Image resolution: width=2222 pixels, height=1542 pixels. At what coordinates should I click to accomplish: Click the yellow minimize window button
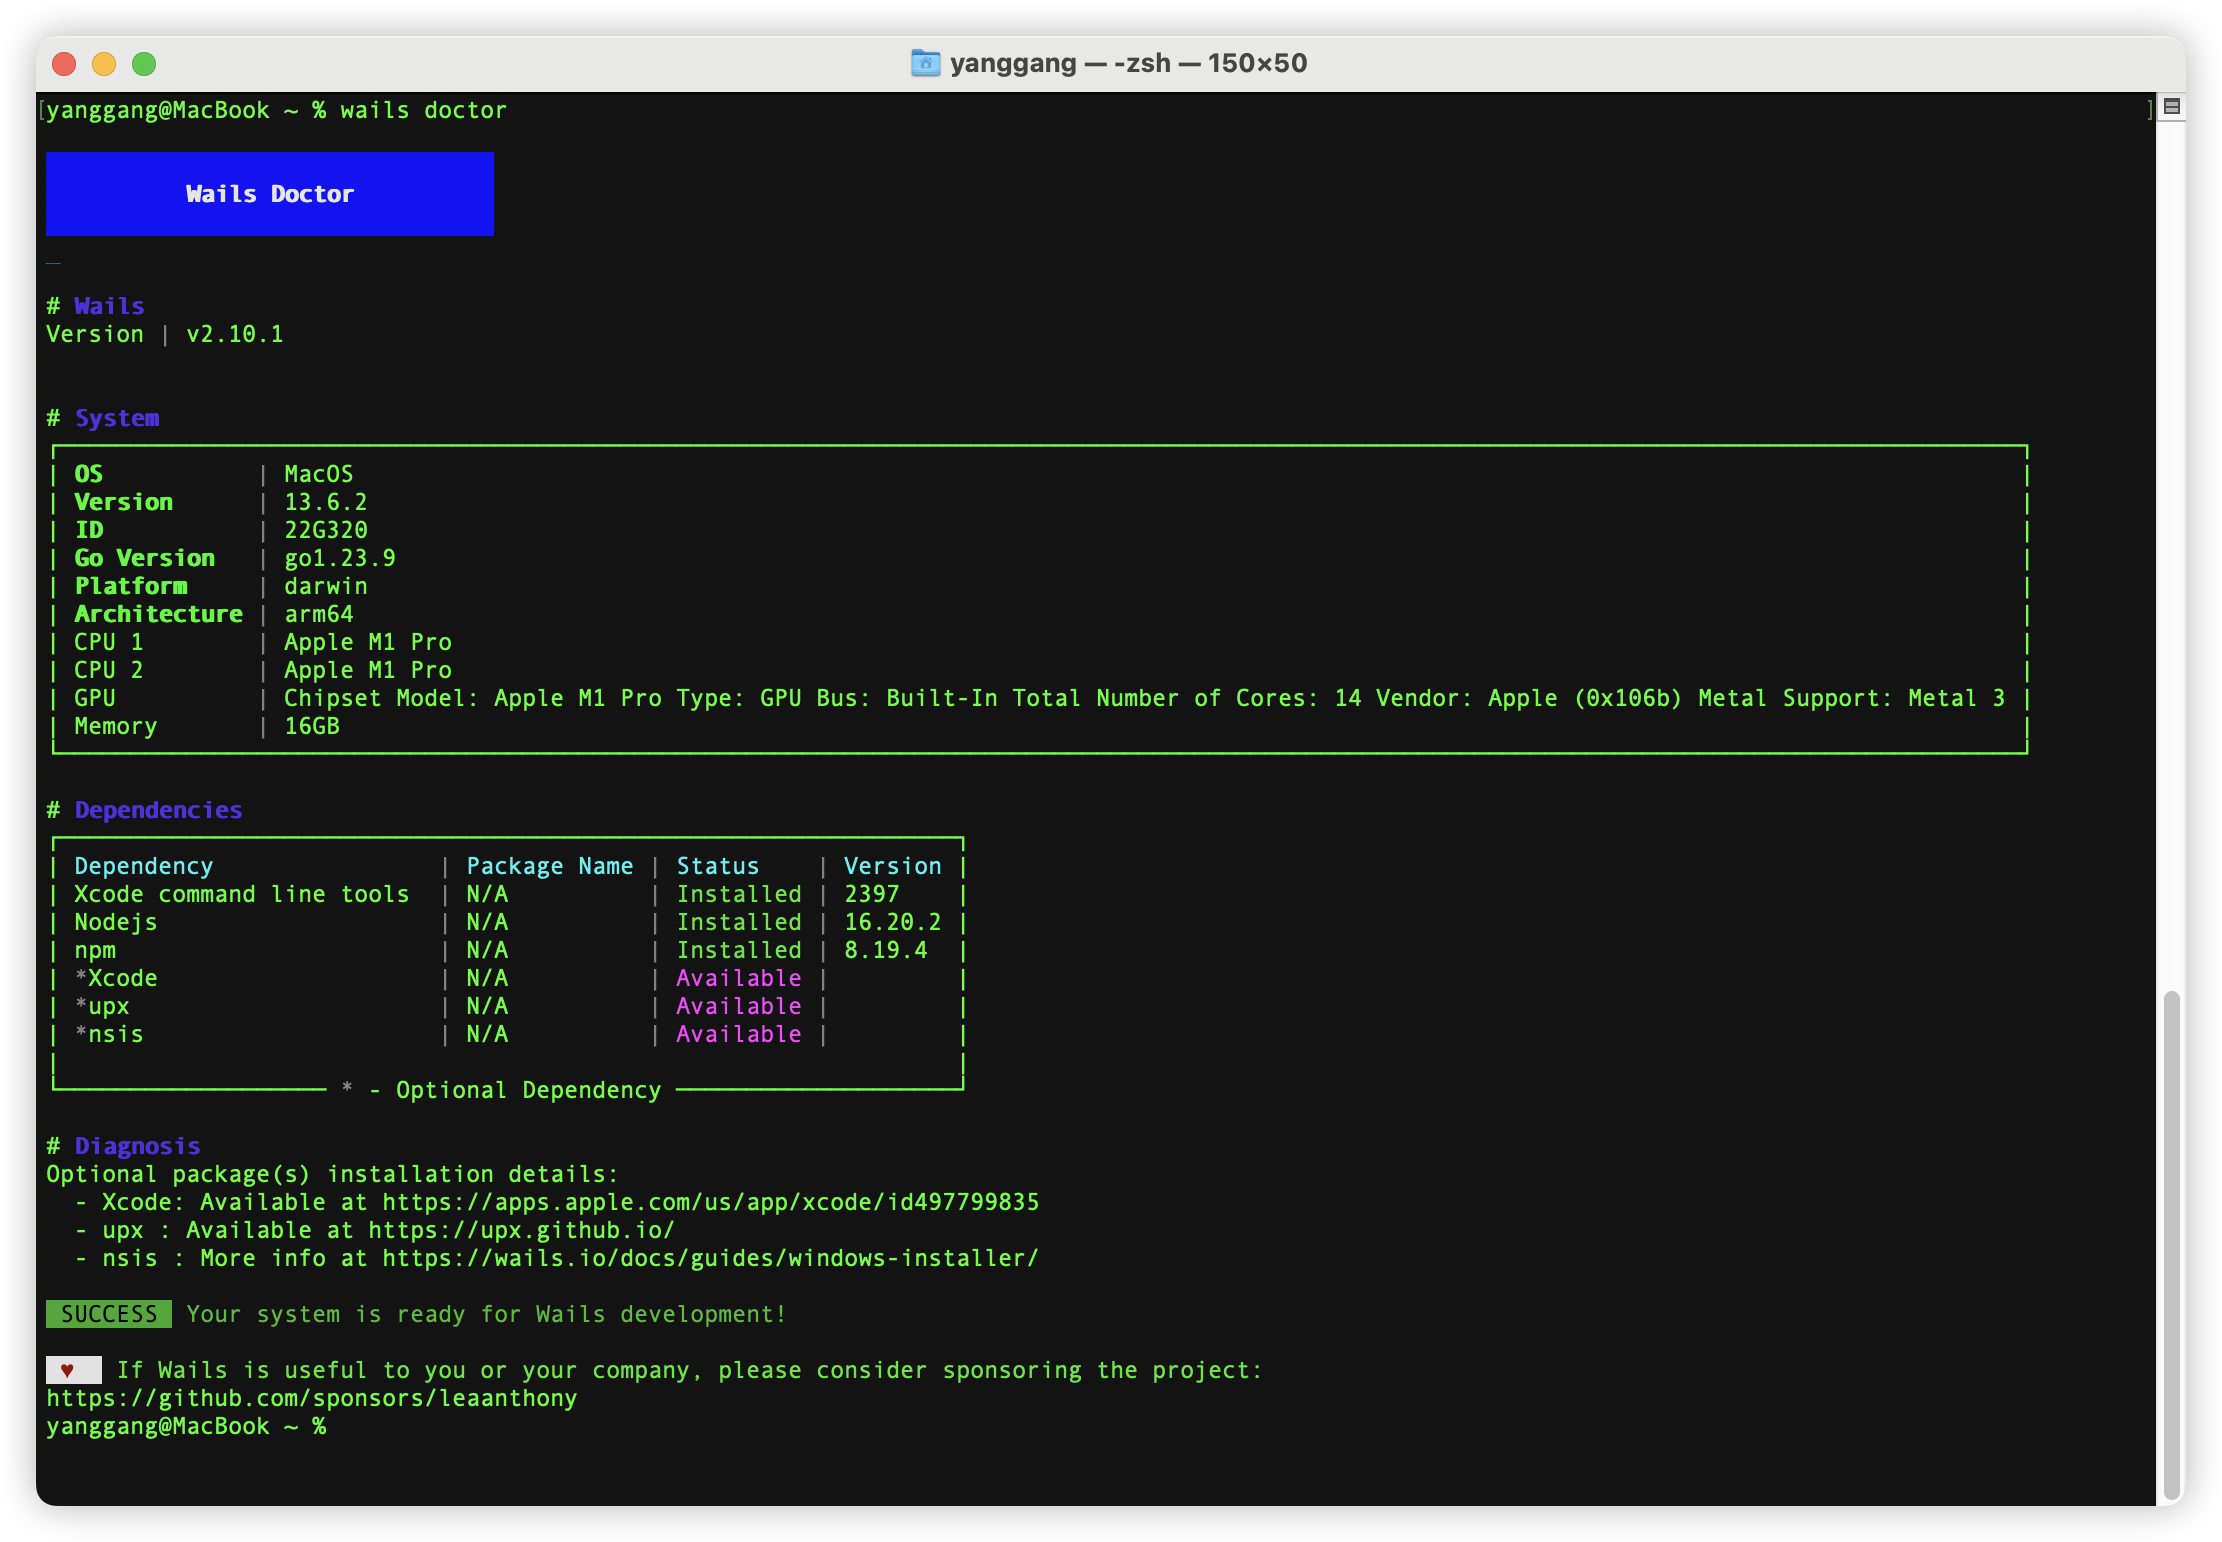104,64
